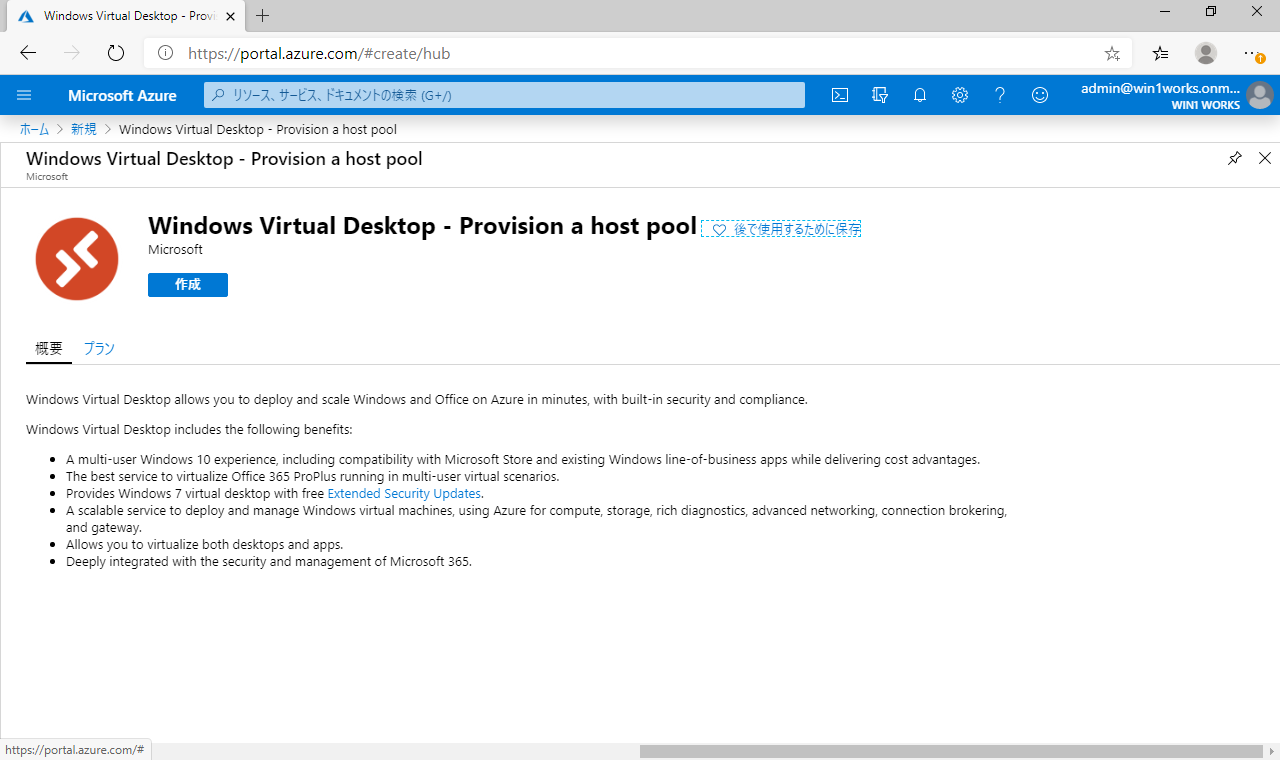1280x760 pixels.
Task: Click the Microsoft Azure portal title
Action: point(122,95)
